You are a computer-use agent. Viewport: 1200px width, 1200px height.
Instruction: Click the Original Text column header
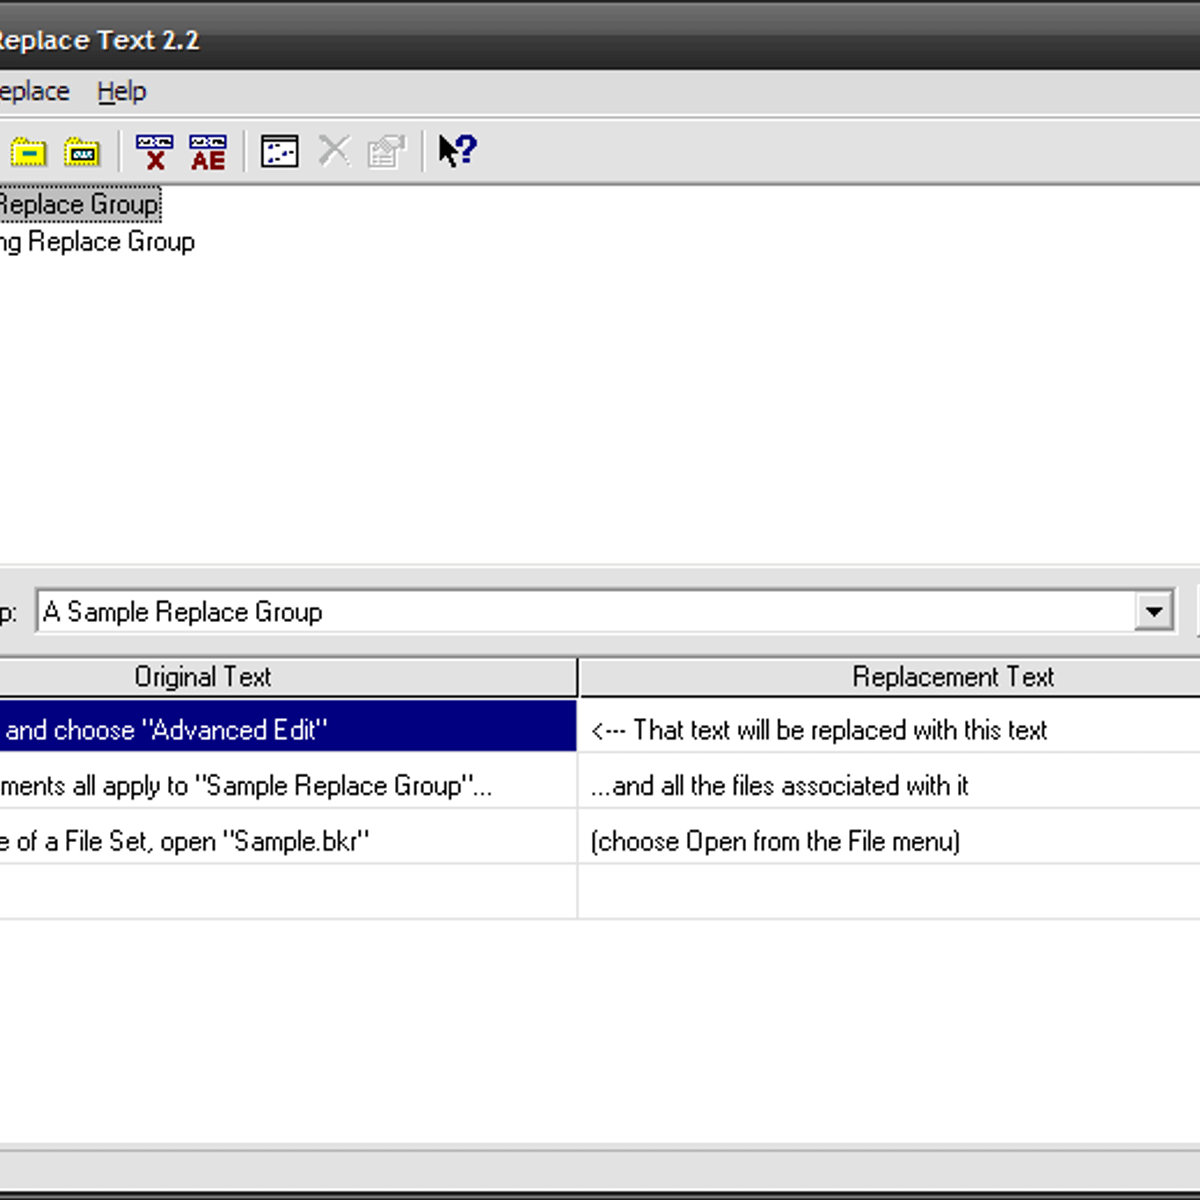[x=203, y=677]
